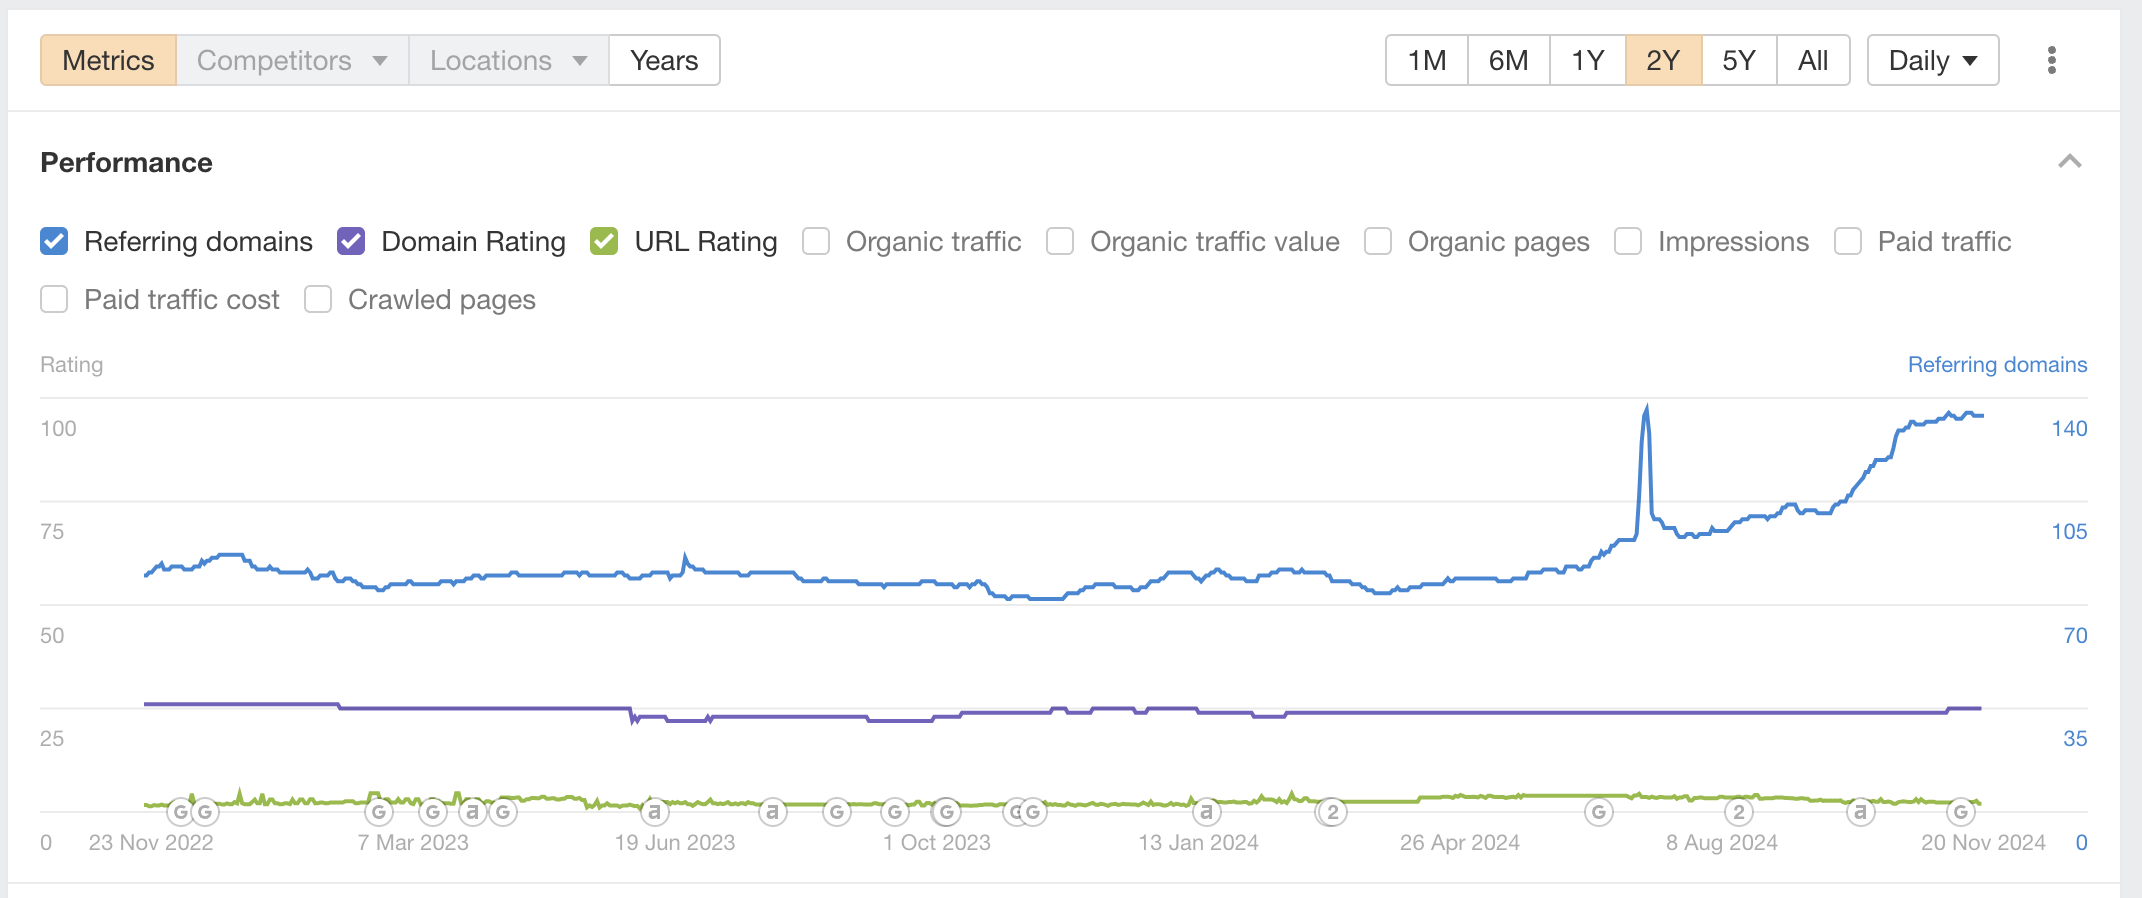Uncheck the Referring domains metric
This screenshot has width=2142, height=898.
[x=53, y=241]
